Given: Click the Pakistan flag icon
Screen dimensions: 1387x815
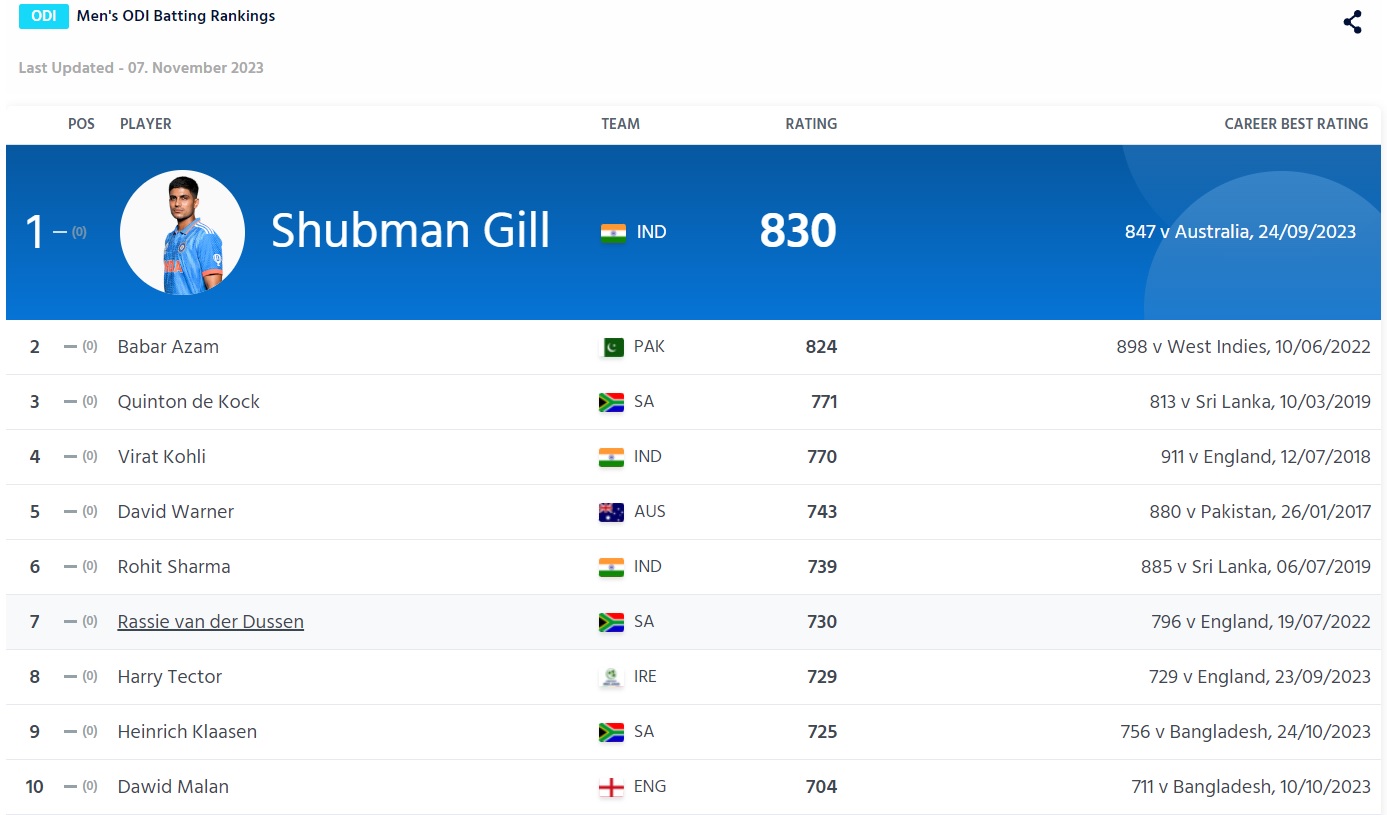Looking at the screenshot, I should point(612,347).
